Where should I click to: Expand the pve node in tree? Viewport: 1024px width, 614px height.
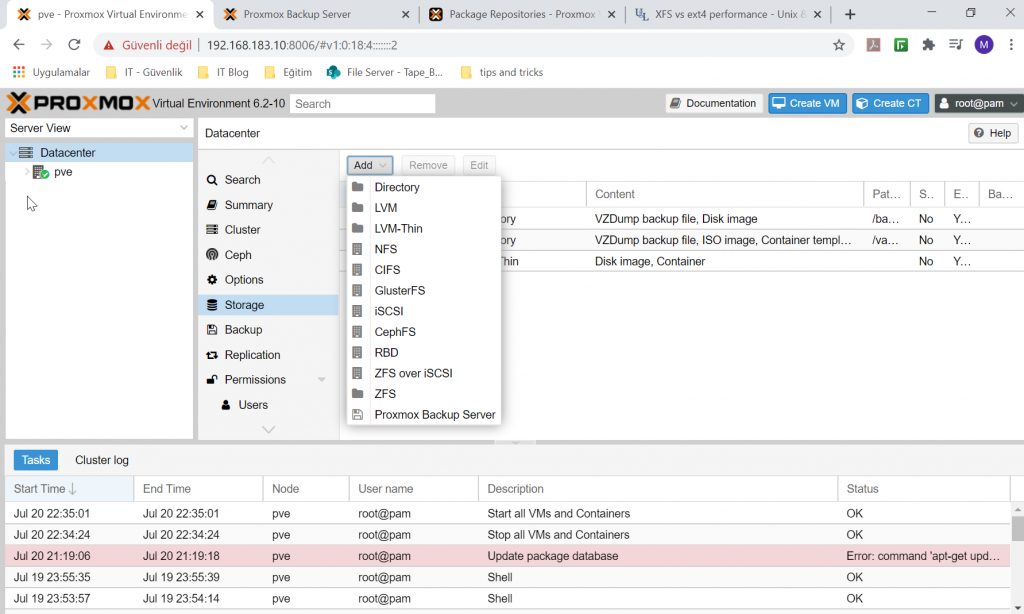(x=26, y=172)
